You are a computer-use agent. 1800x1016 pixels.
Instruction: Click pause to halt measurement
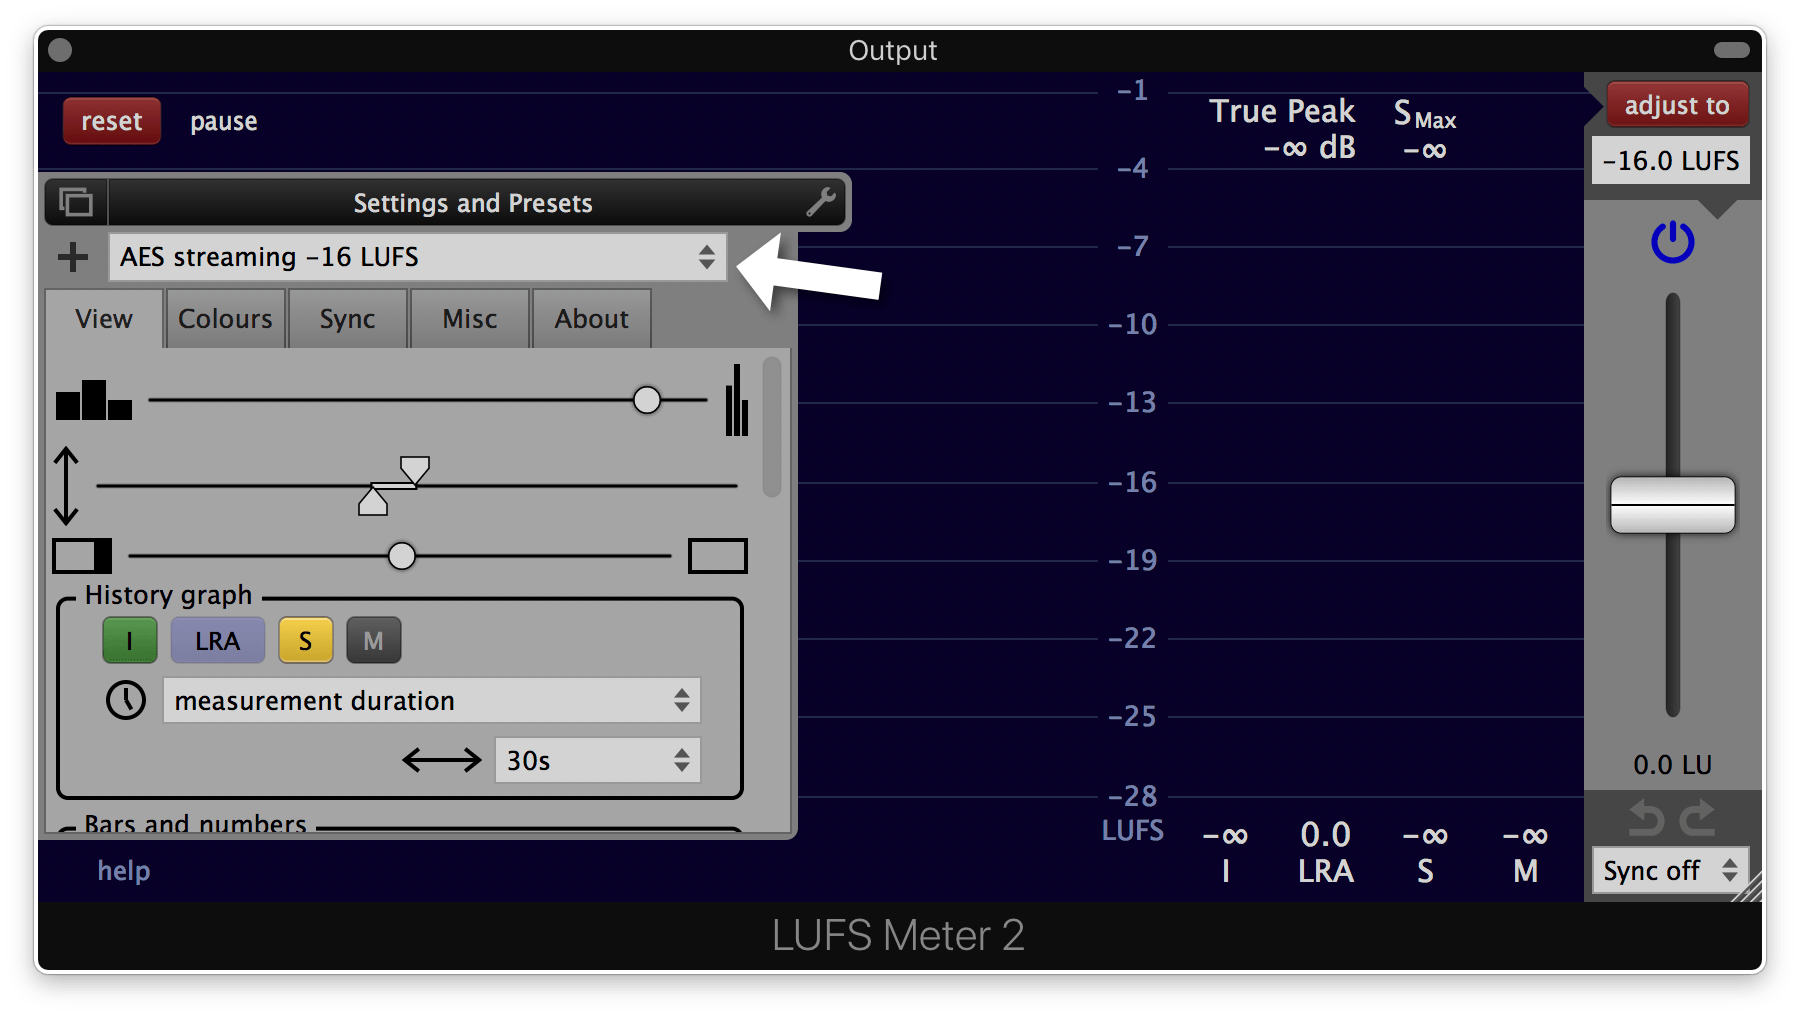[x=224, y=122]
